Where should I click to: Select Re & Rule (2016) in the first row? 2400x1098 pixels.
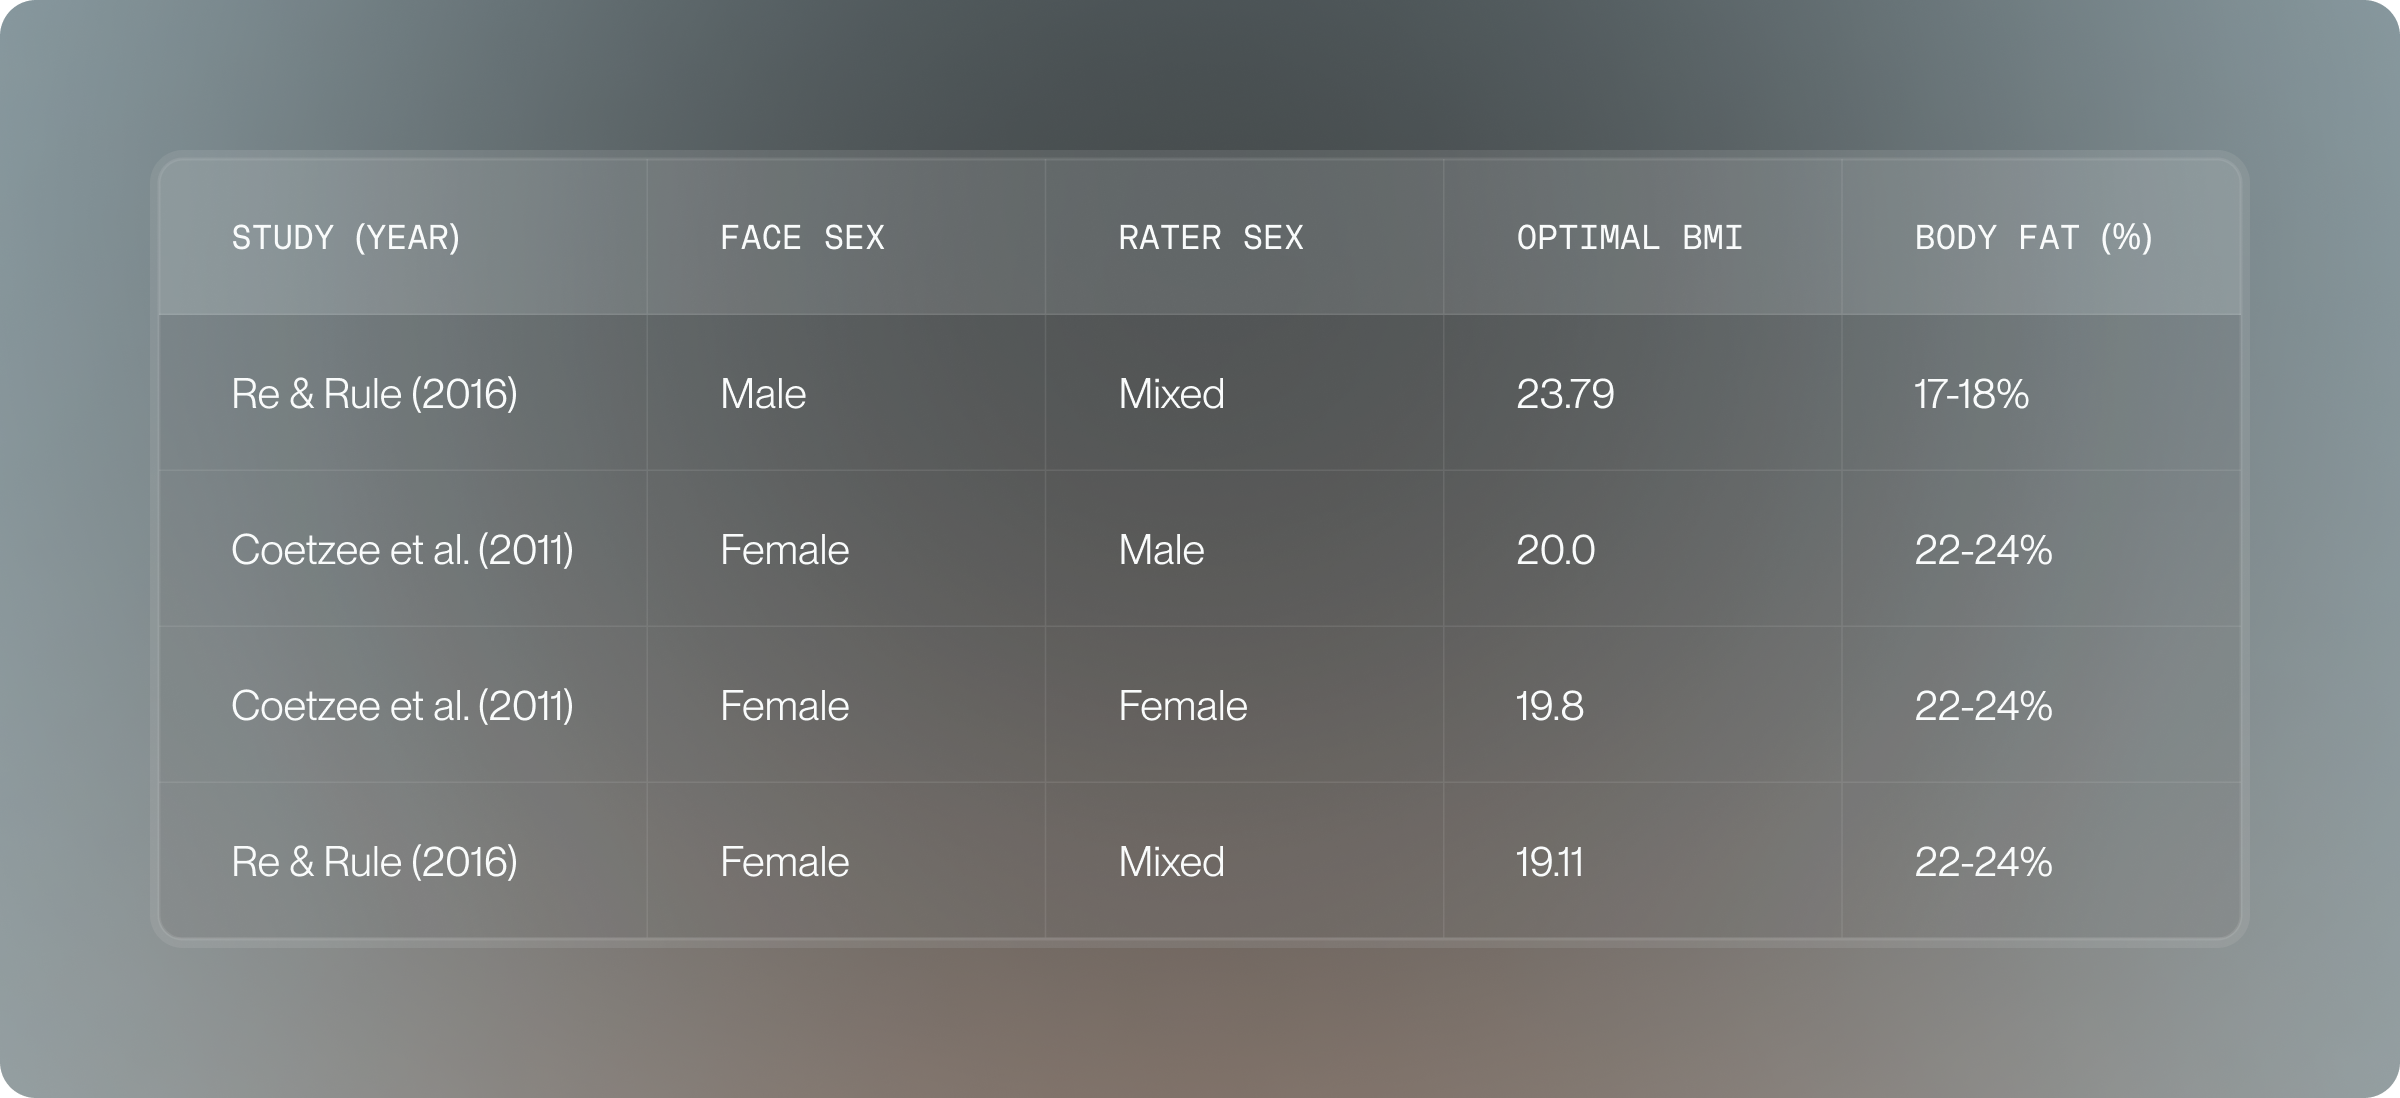(374, 394)
